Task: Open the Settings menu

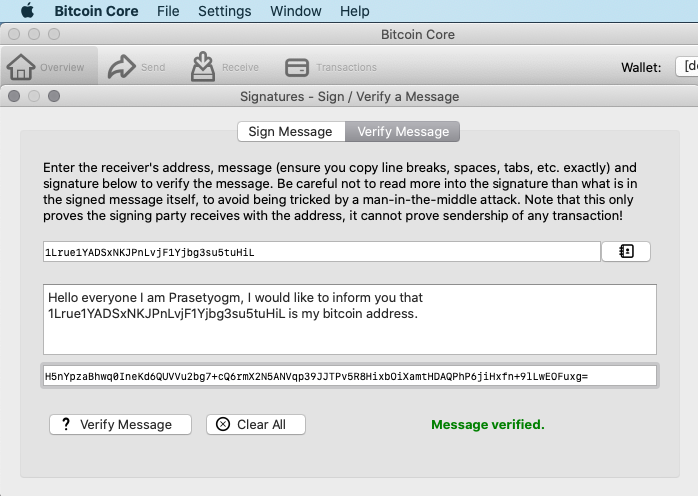Action: tap(224, 11)
